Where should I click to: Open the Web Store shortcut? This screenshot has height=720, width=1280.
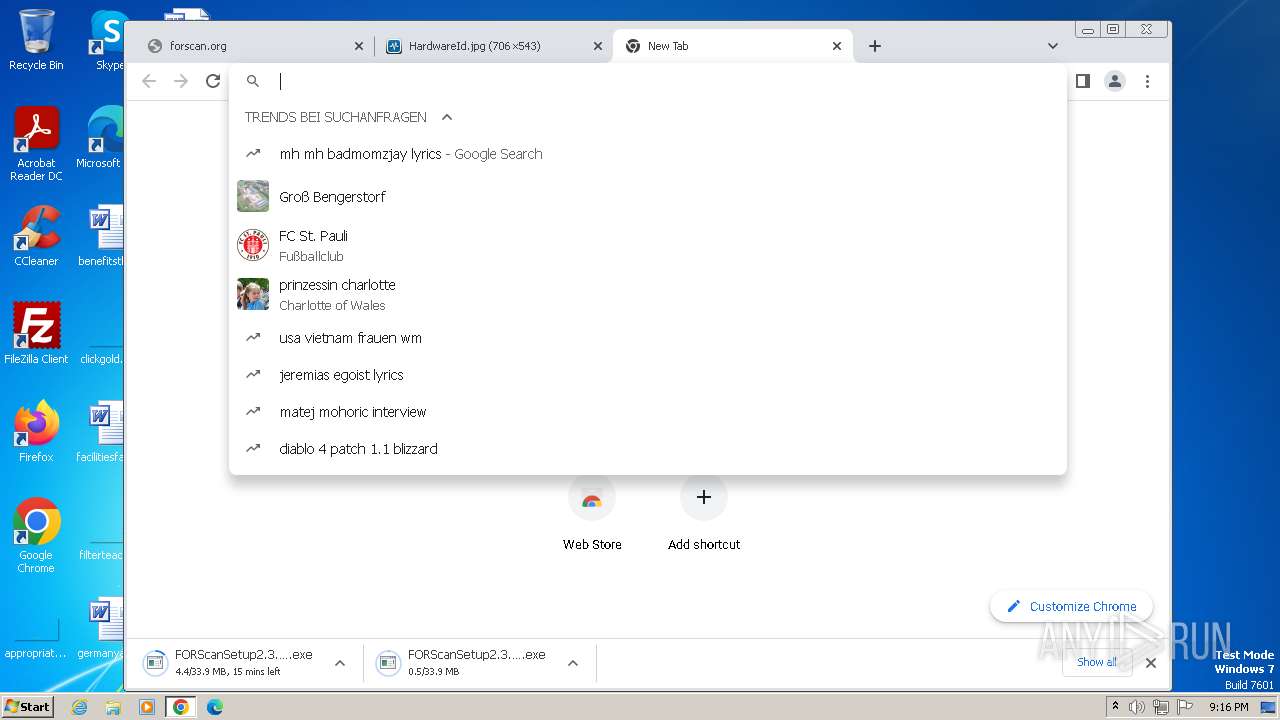pos(592,513)
